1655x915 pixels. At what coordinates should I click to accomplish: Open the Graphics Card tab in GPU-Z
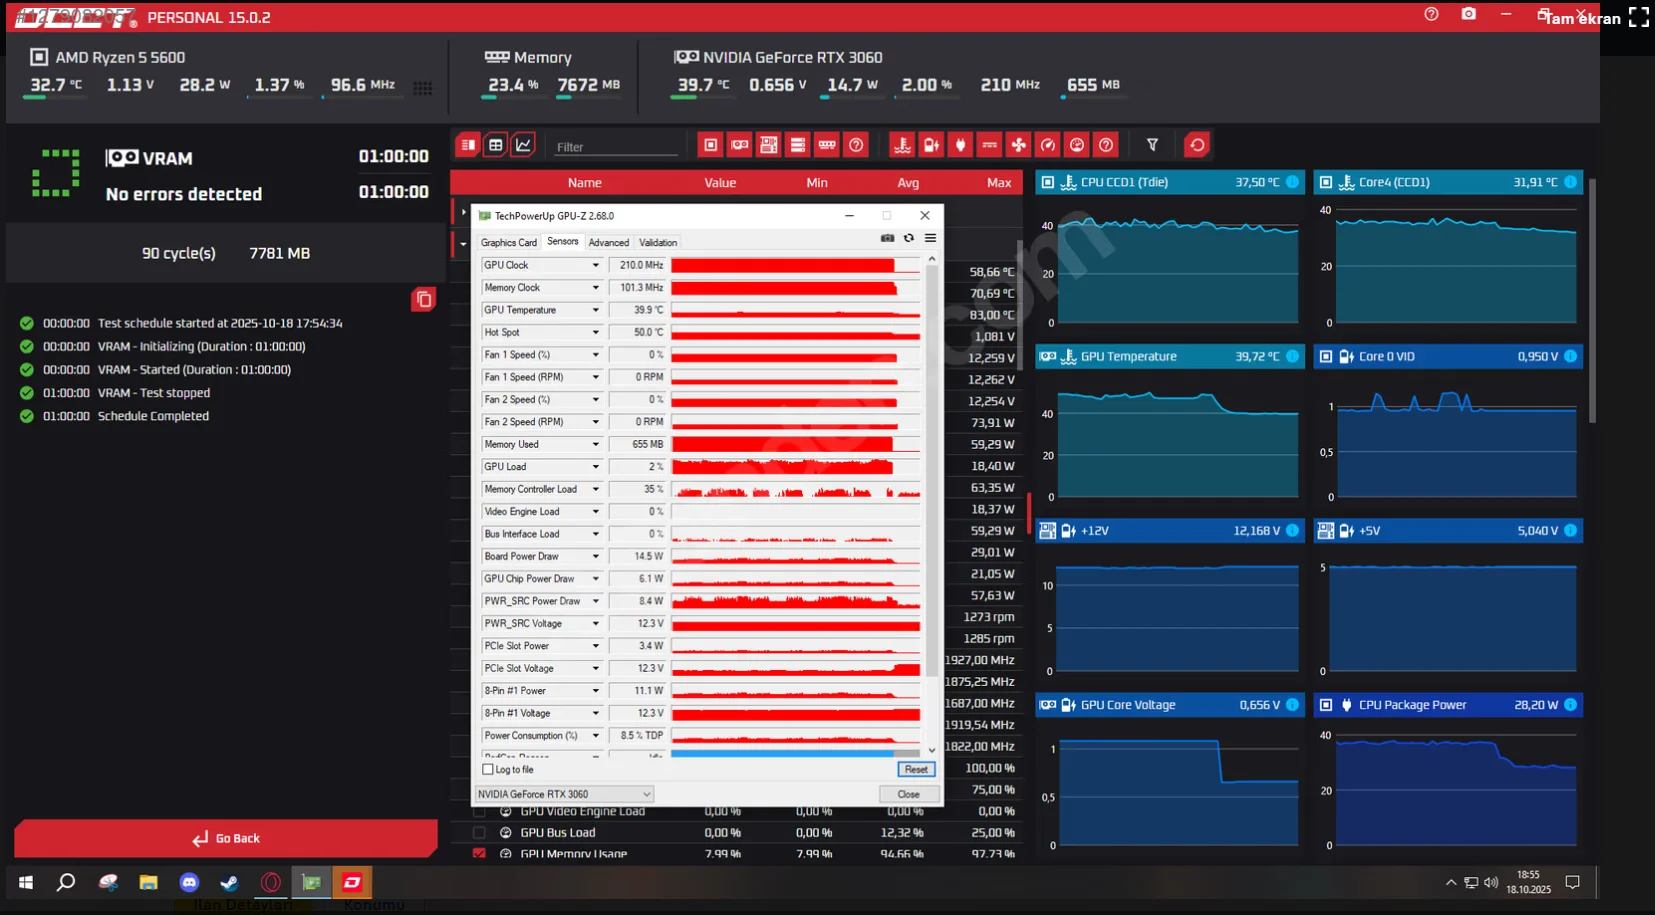509,242
